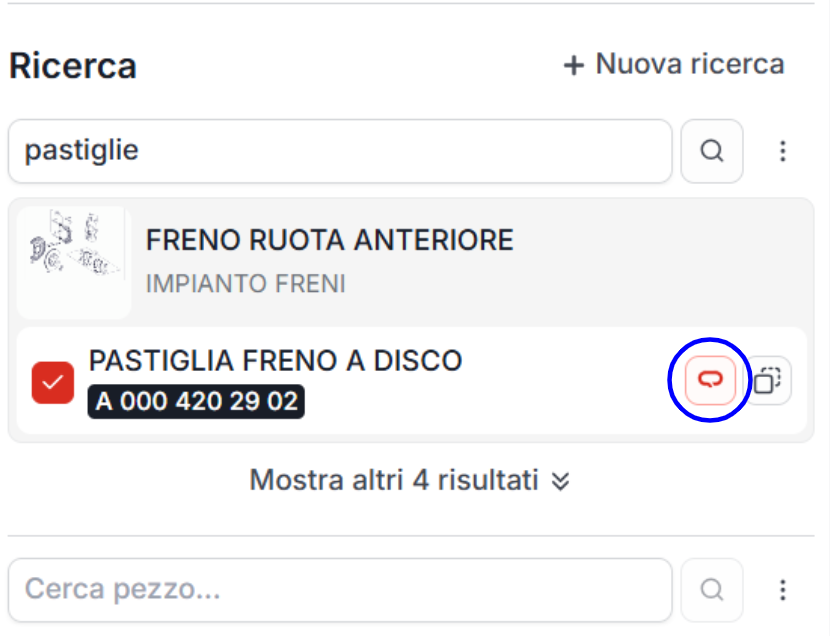Select the PASTIGLIA FRENO A DISCO title

click(275, 361)
